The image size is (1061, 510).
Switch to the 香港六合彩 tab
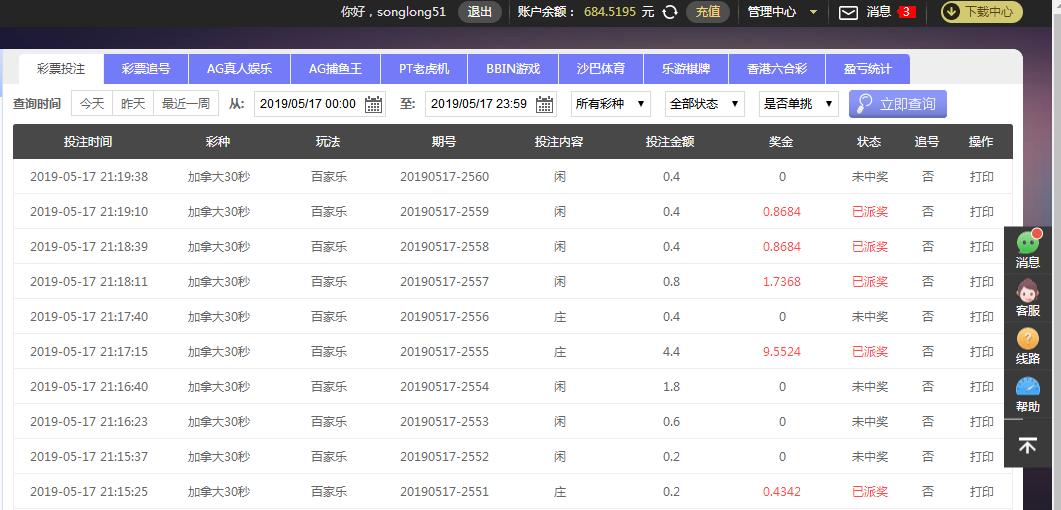point(769,69)
